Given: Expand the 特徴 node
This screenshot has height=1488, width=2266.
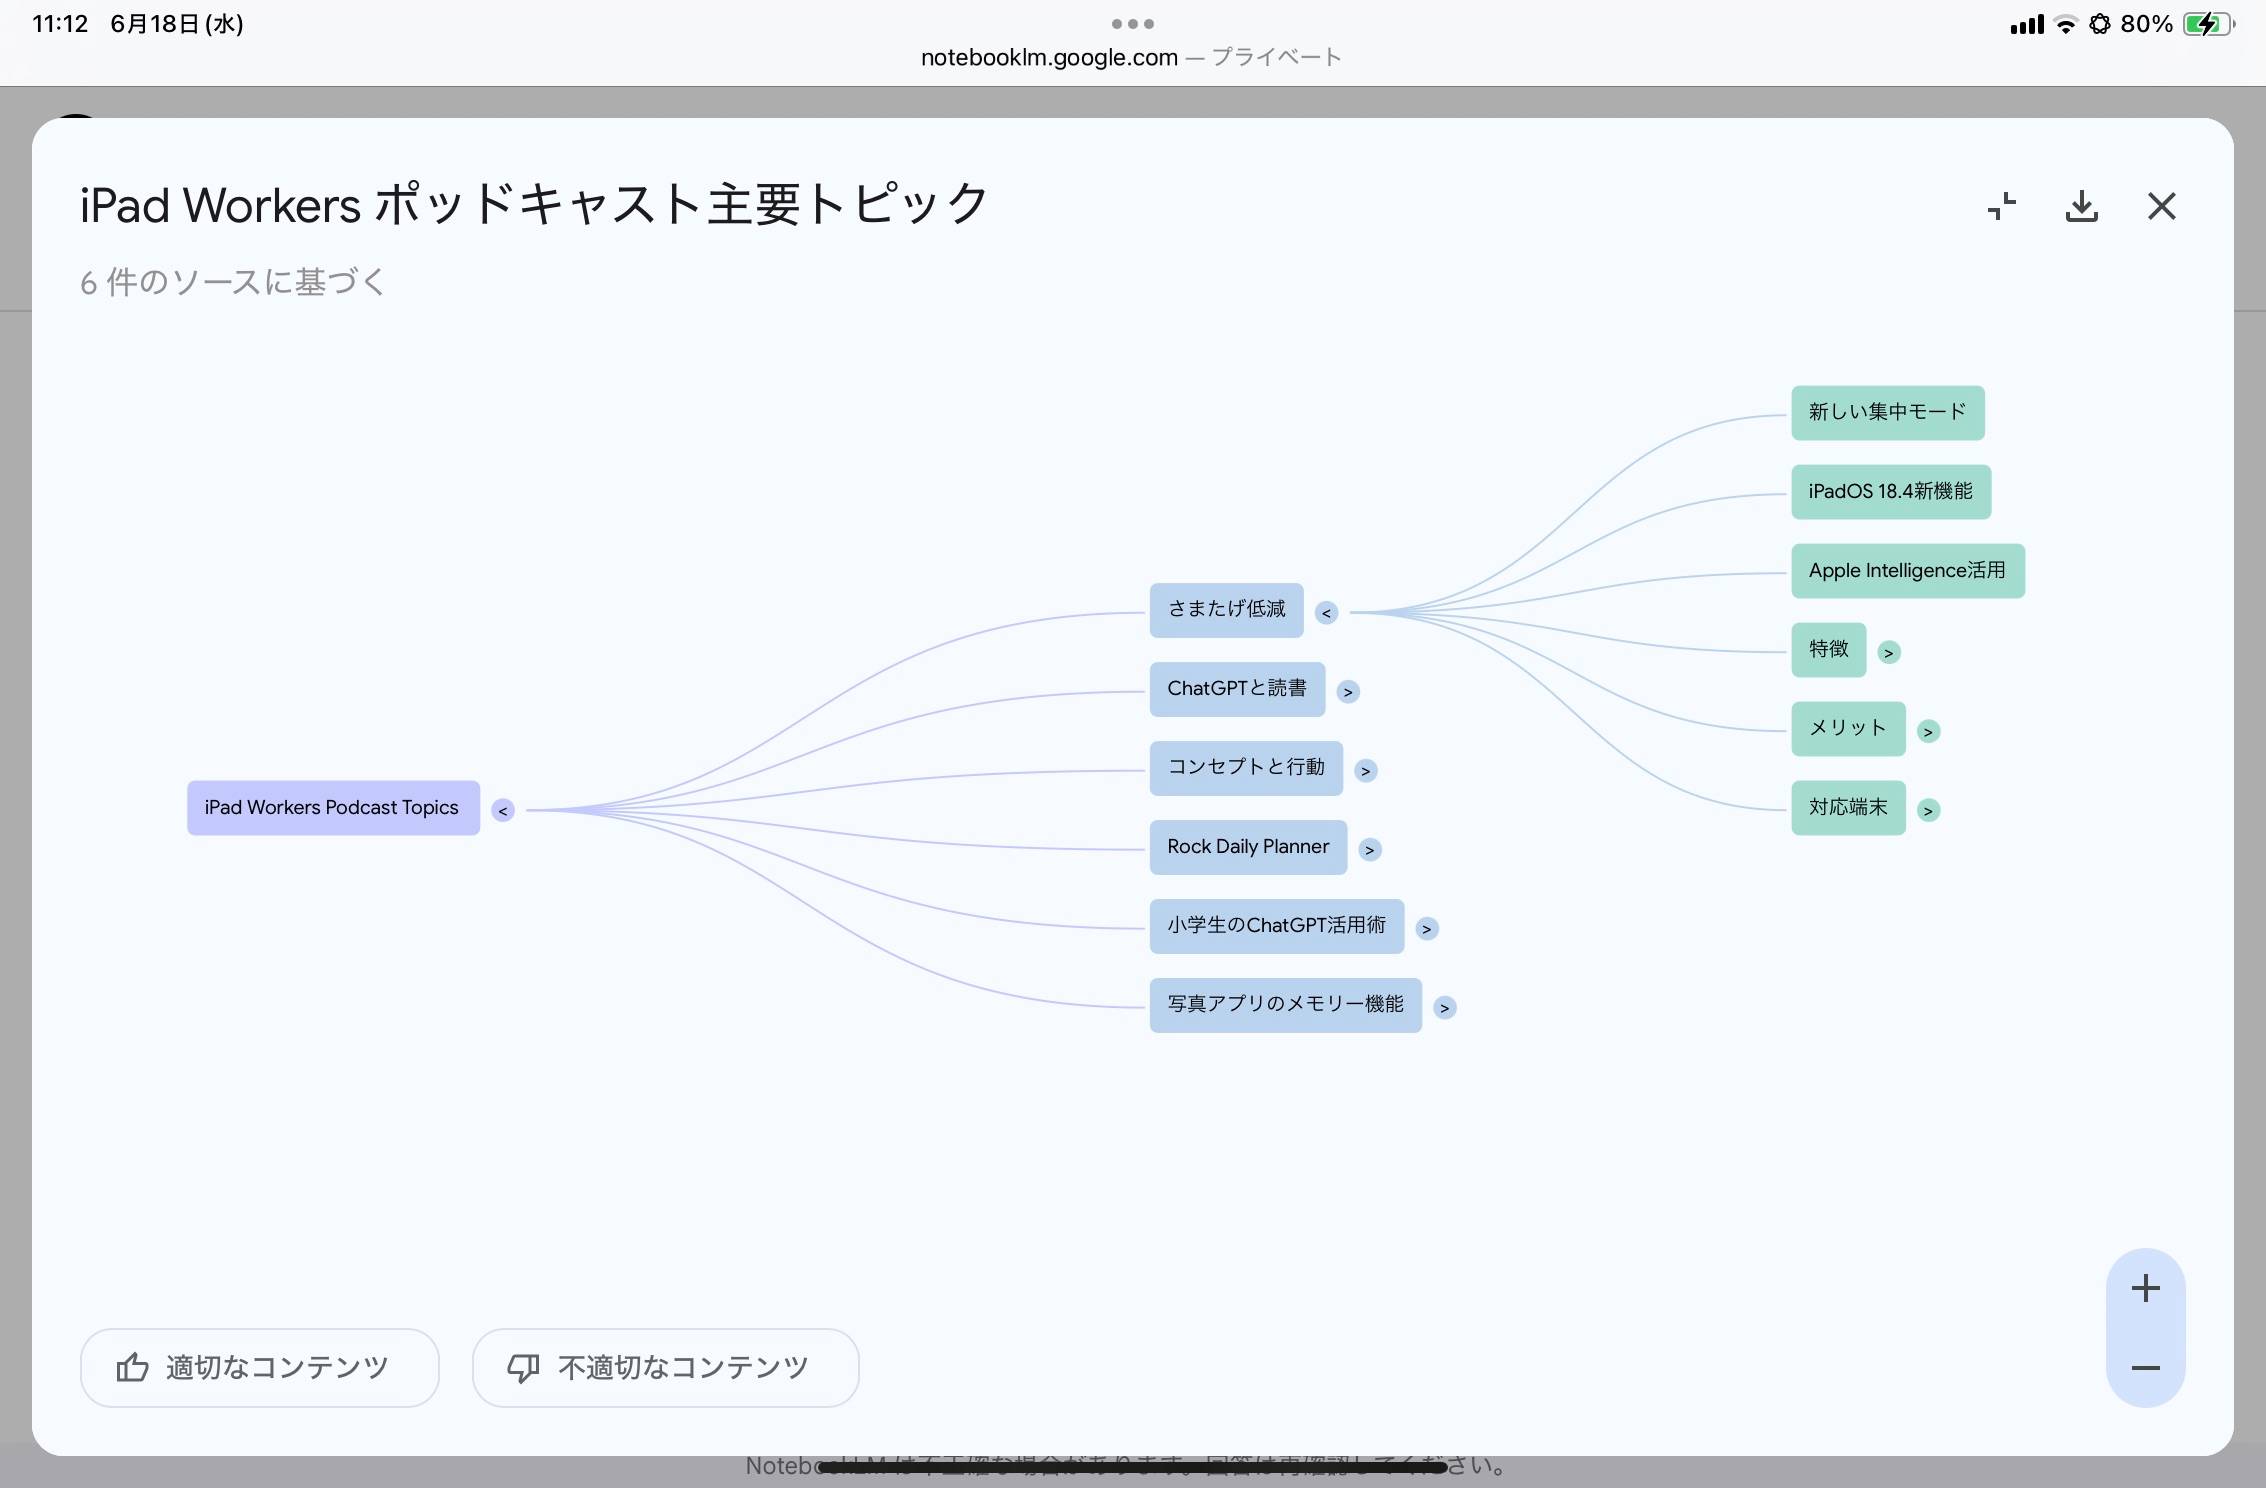Looking at the screenshot, I should click(x=1888, y=653).
